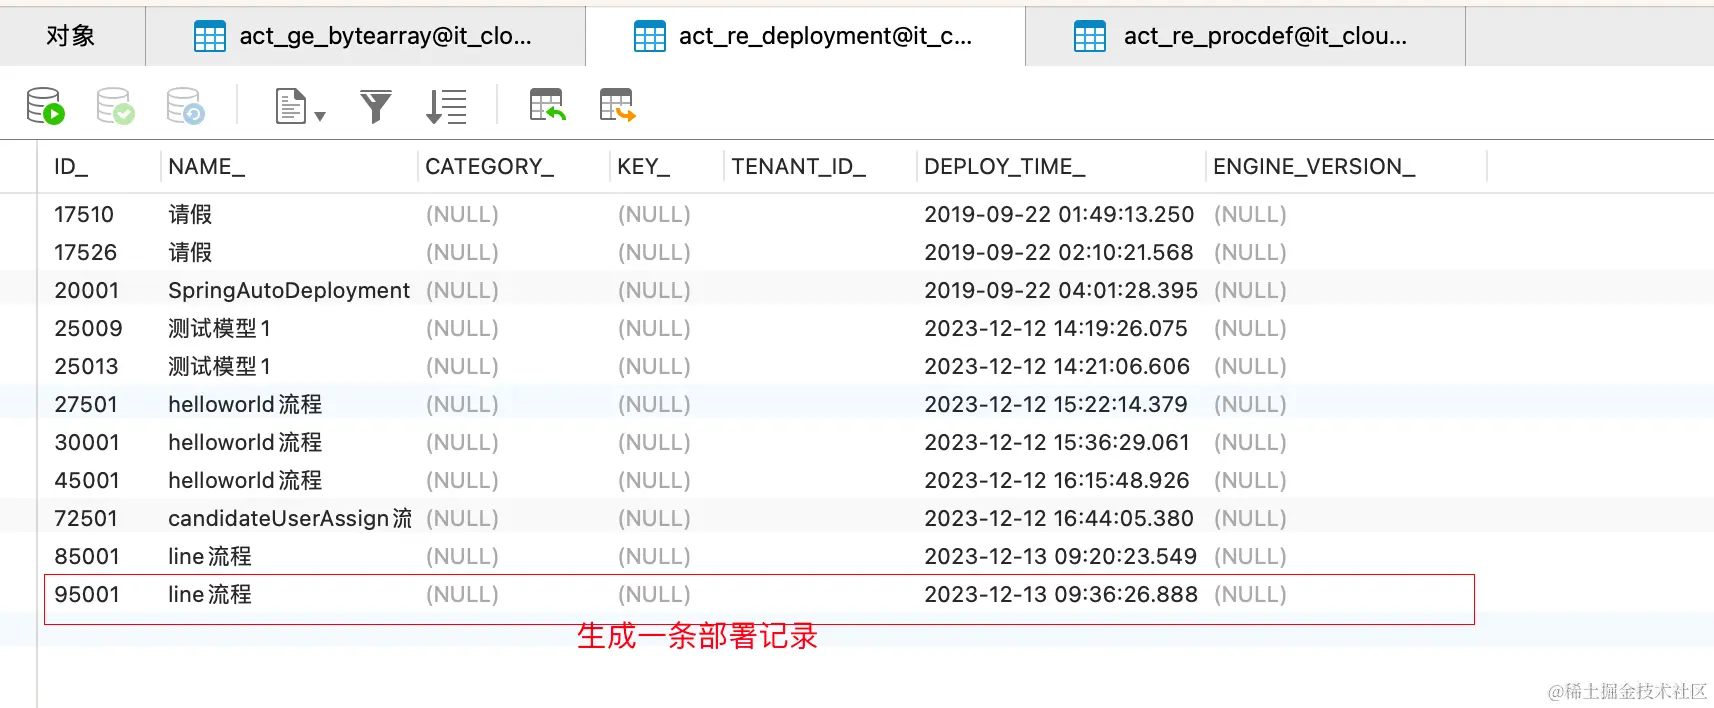Click the 请假 name in row 17526

click(x=190, y=253)
